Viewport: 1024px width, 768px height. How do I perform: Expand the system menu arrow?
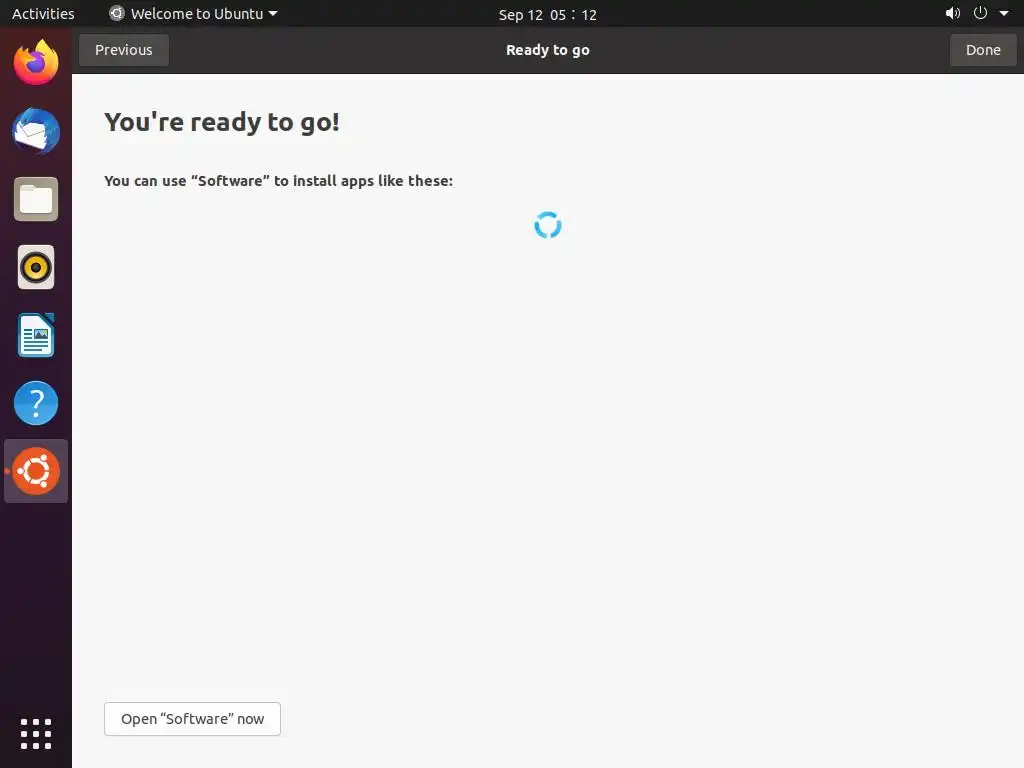coord(1004,13)
